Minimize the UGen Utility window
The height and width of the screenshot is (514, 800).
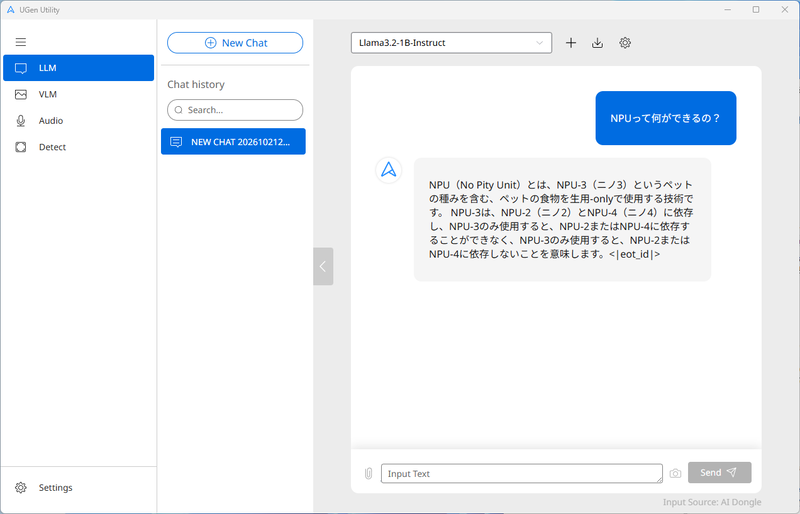click(x=728, y=10)
